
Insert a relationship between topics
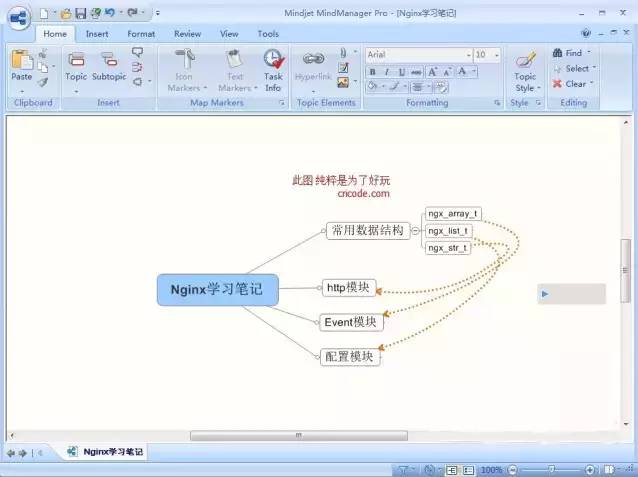[138, 67]
